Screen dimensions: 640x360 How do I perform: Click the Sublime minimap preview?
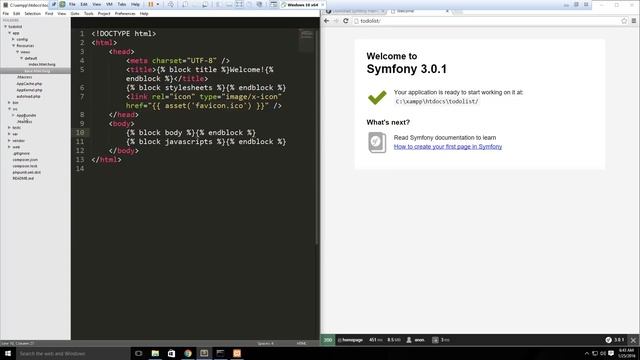(x=306, y=40)
